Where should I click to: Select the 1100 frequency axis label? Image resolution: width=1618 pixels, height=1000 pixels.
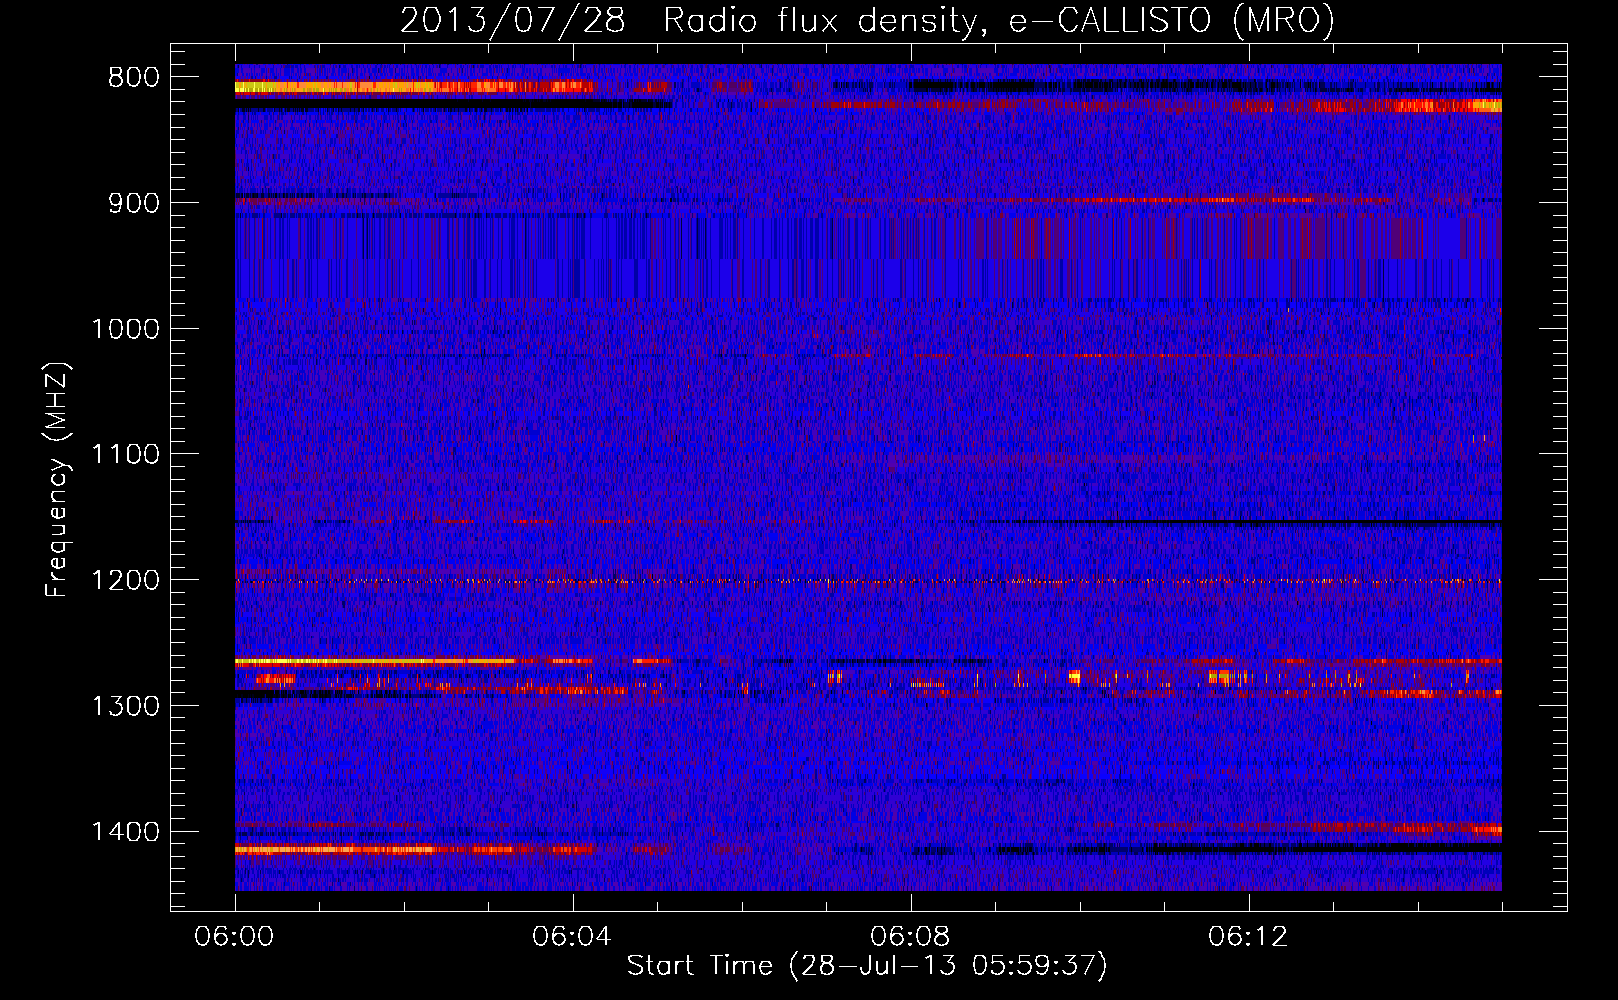point(125,455)
